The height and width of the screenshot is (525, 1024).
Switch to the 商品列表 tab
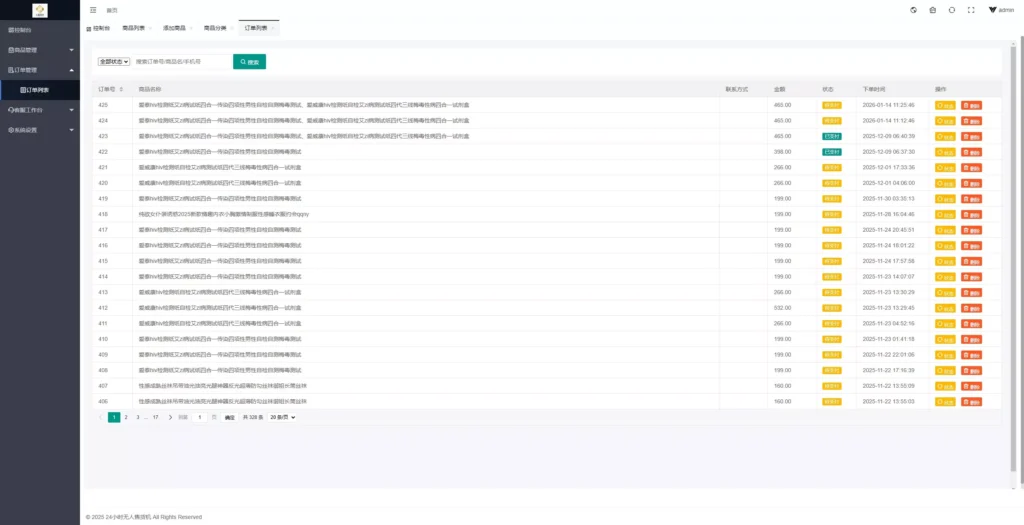click(x=133, y=29)
